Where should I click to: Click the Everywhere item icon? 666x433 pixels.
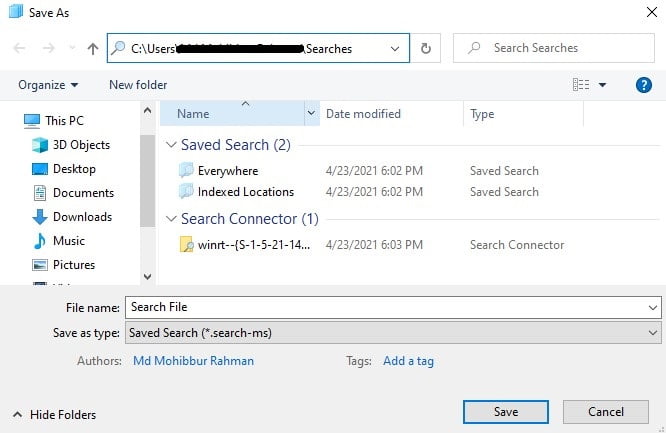[186, 170]
